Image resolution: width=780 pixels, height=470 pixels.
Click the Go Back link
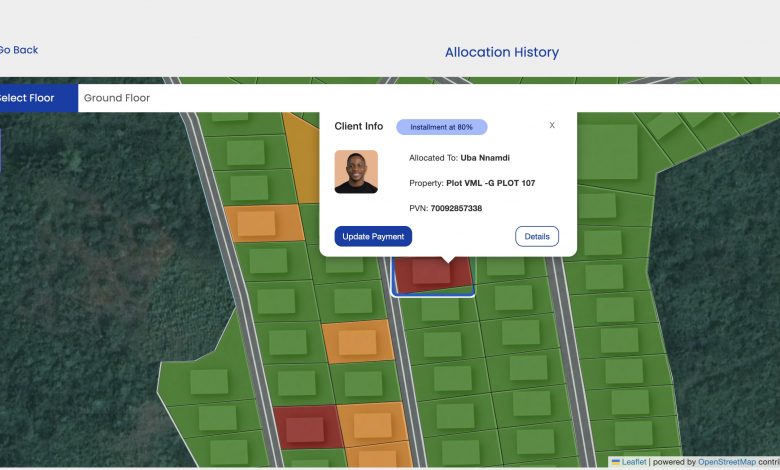(x=18, y=50)
